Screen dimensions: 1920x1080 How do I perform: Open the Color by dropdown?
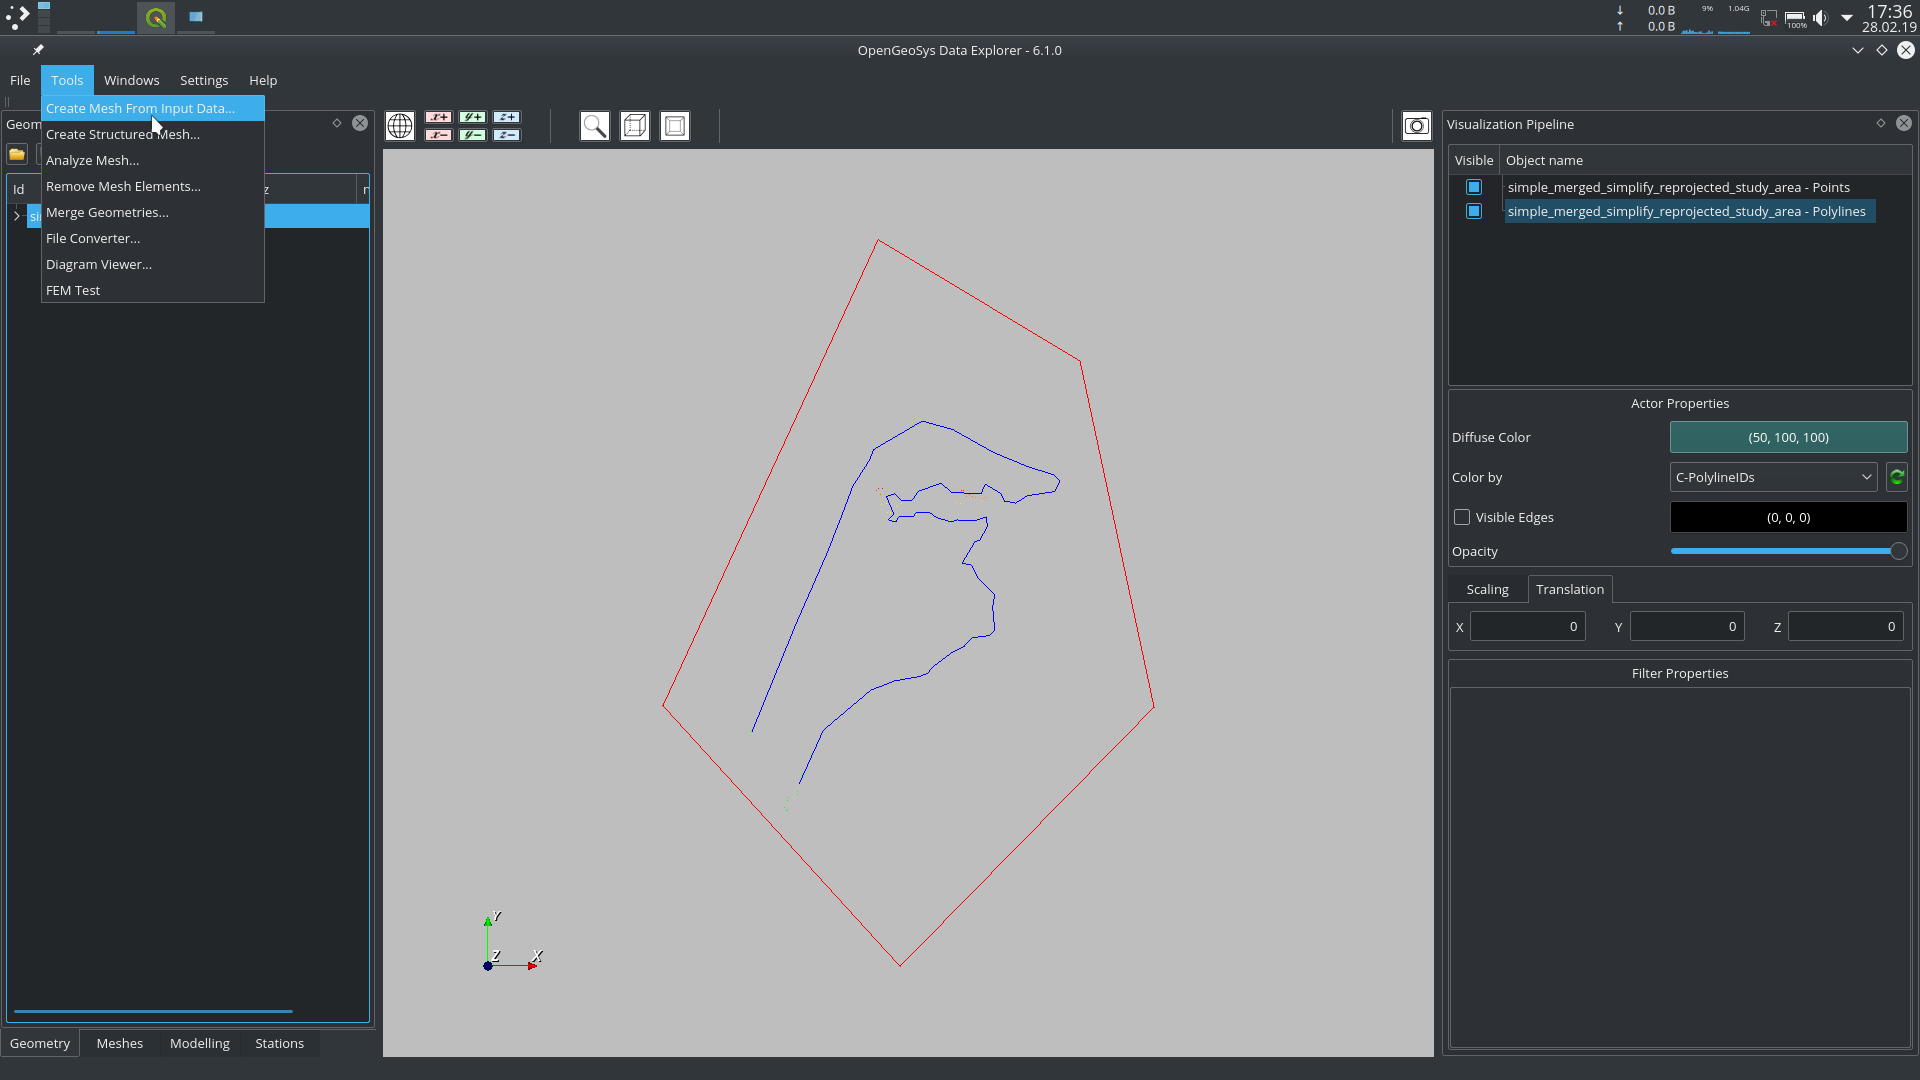[1866, 477]
